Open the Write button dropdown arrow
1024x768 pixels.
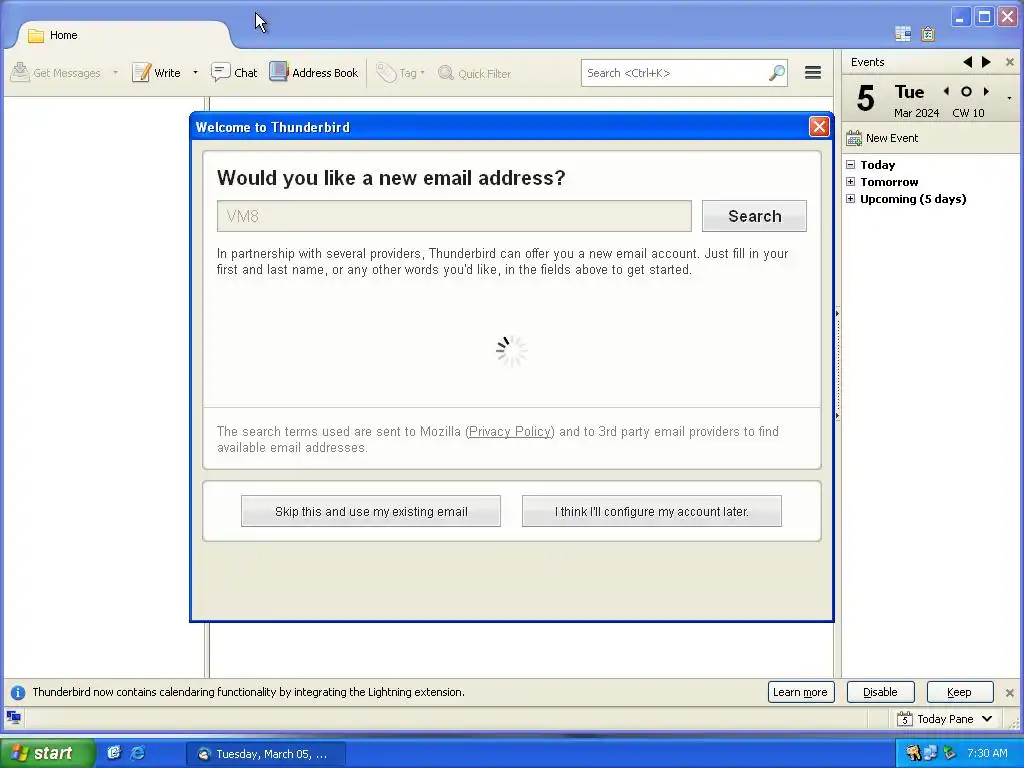tap(195, 72)
